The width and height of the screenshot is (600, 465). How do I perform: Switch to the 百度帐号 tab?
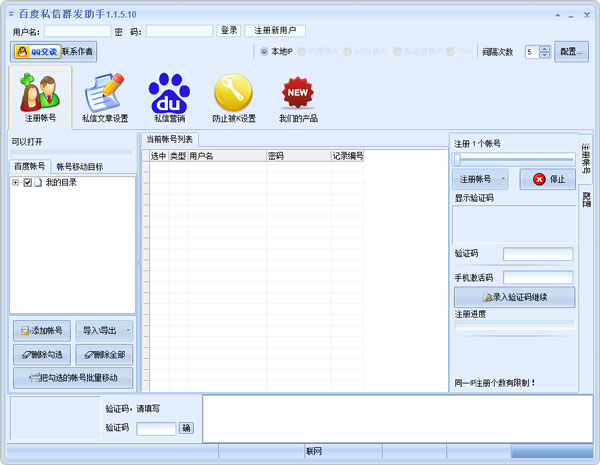(29, 166)
